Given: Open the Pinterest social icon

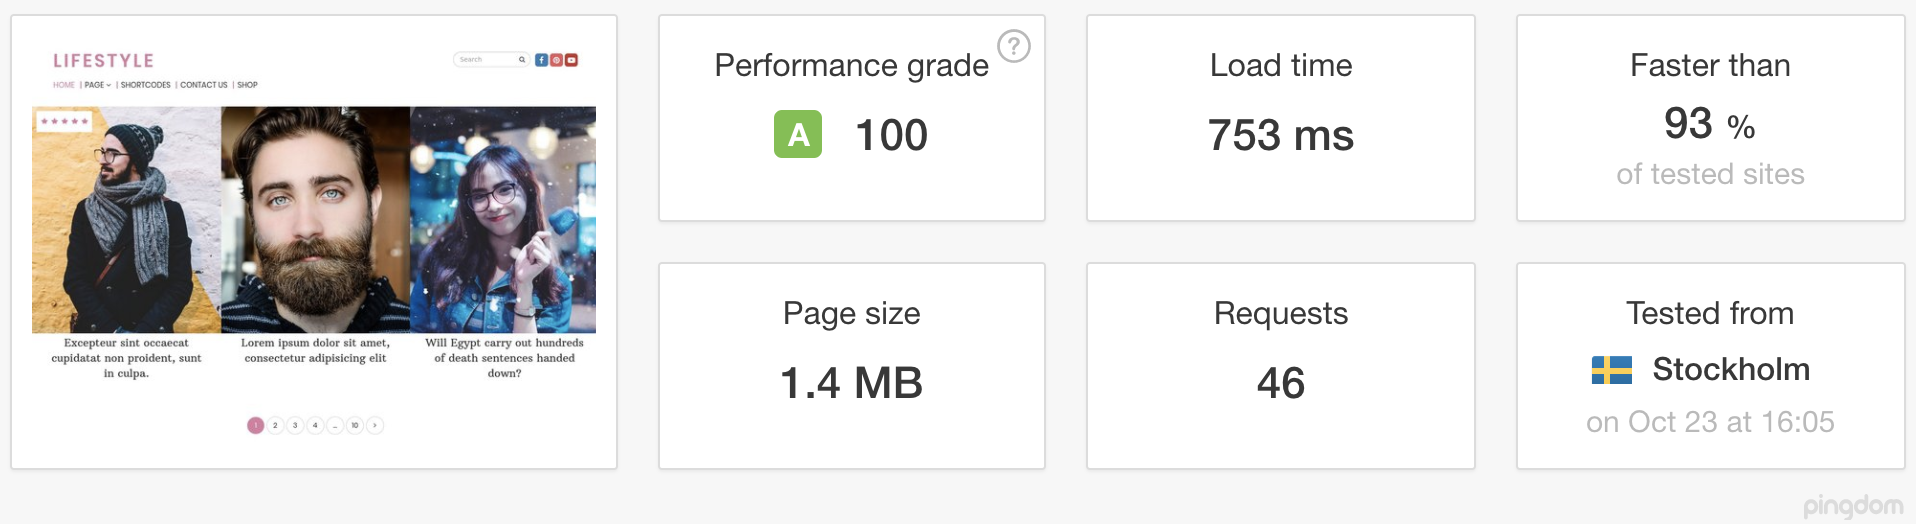Looking at the screenshot, I should tap(556, 60).
